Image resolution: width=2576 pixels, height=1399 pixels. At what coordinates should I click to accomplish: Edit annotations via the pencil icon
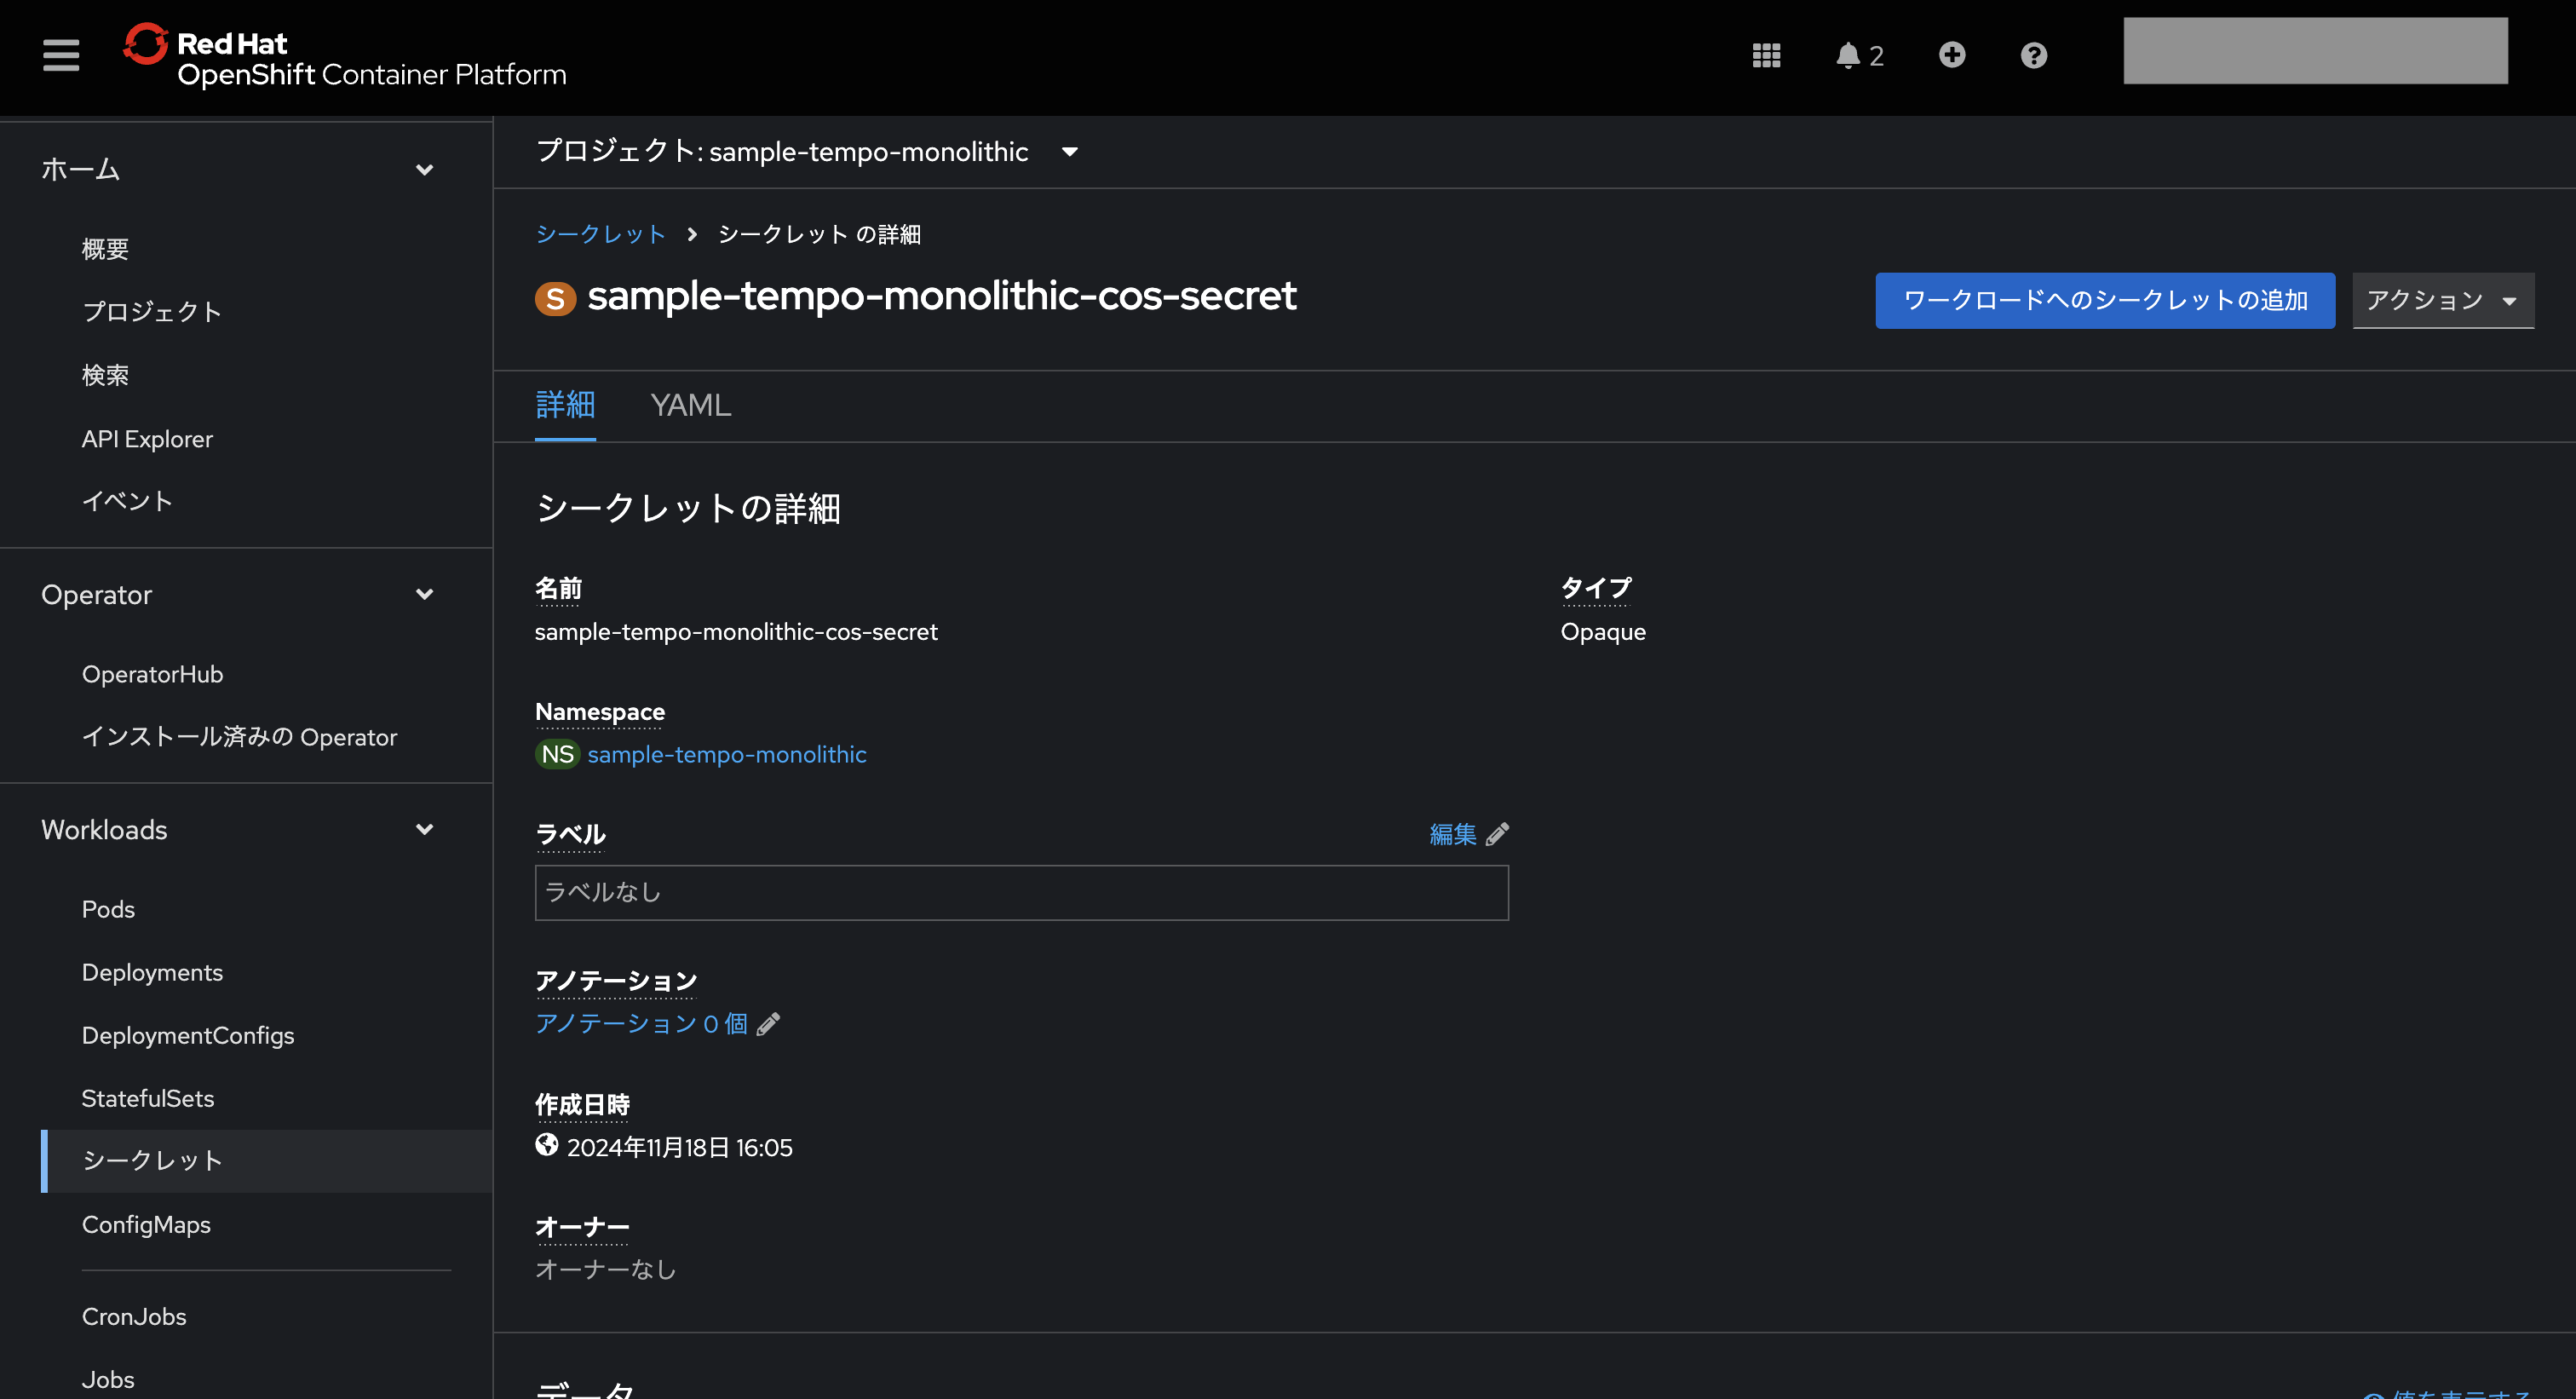tap(769, 1023)
